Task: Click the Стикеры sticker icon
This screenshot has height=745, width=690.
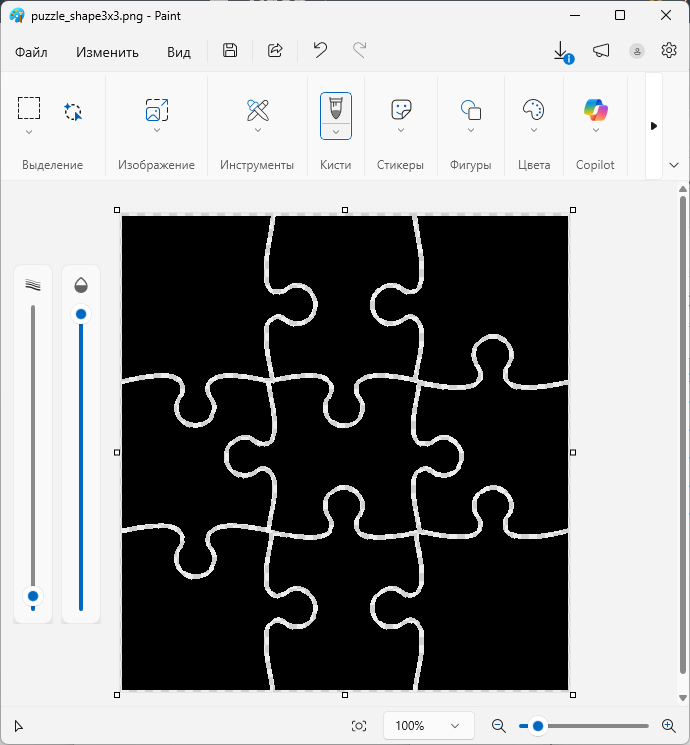Action: point(401,109)
